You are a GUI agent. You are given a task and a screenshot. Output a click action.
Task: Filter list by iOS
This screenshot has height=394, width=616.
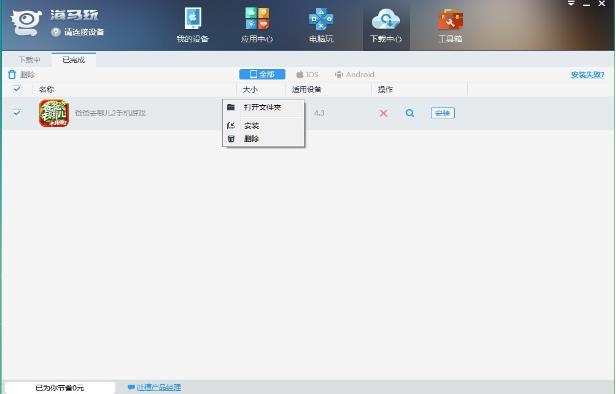tap(307, 74)
